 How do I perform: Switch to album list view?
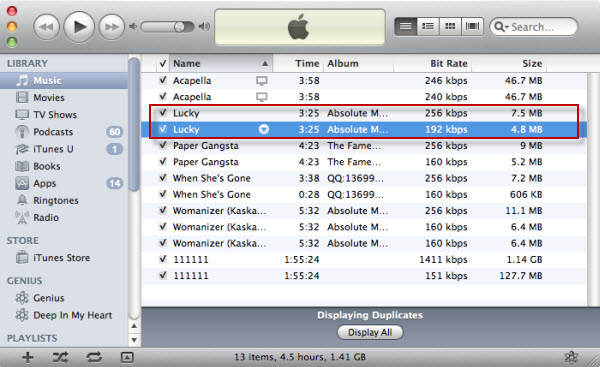click(428, 26)
